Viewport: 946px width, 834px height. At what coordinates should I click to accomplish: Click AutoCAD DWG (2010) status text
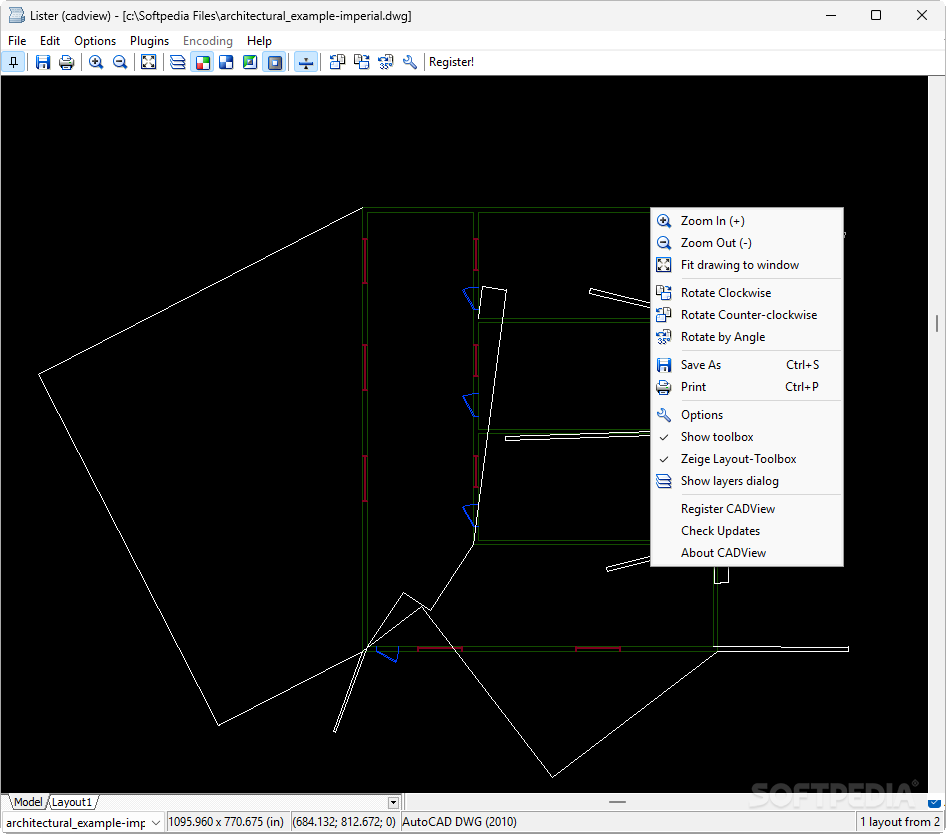(x=459, y=822)
